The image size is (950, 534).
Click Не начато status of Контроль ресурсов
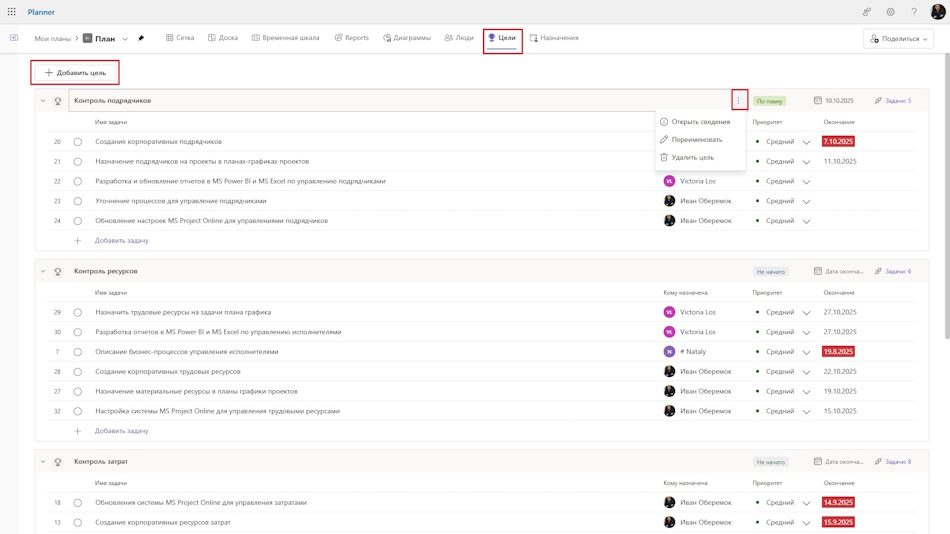point(770,272)
